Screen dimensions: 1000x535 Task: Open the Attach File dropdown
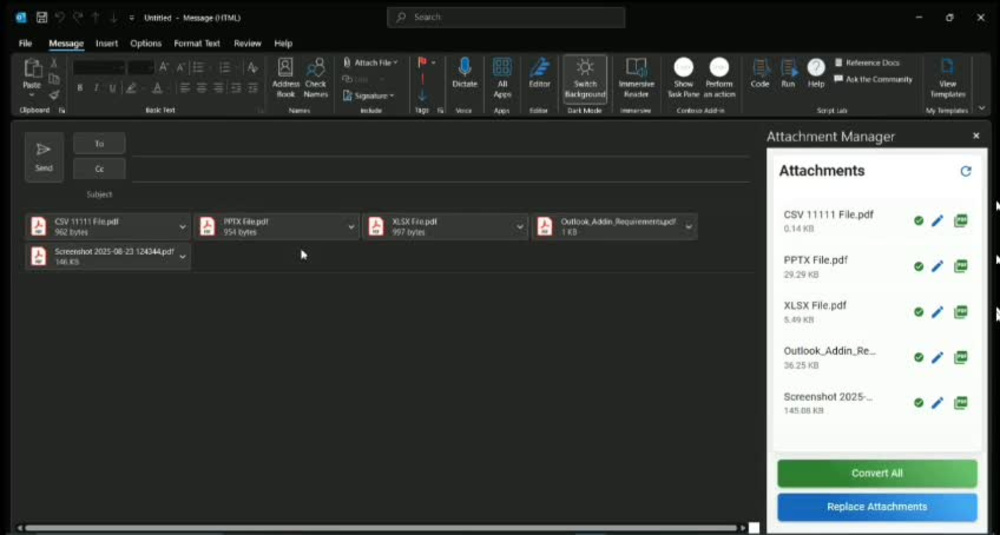click(370, 62)
